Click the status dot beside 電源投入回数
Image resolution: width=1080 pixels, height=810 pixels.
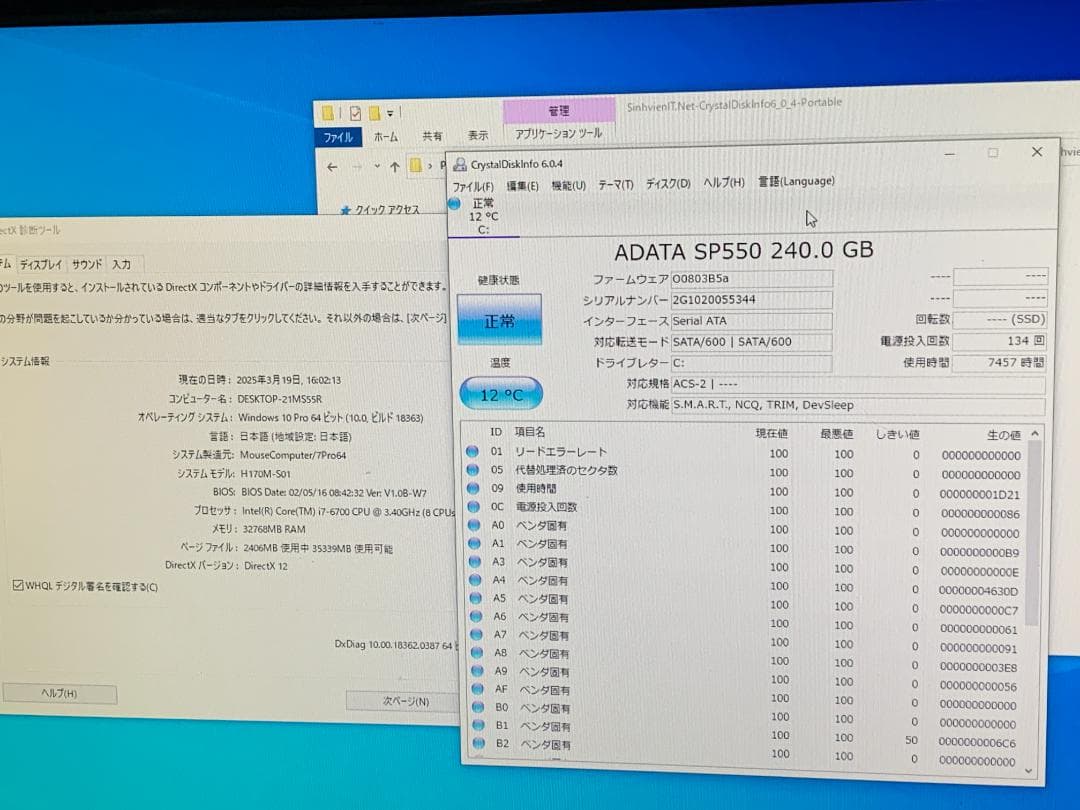point(471,507)
